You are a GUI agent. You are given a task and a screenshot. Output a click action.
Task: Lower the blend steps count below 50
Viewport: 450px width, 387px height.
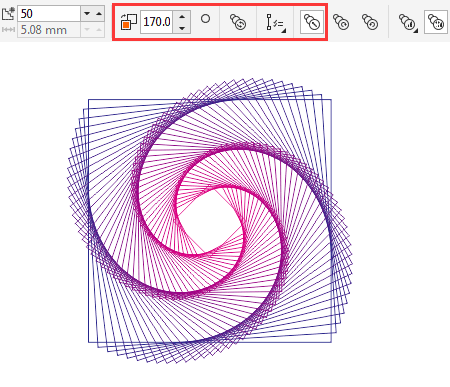point(87,14)
